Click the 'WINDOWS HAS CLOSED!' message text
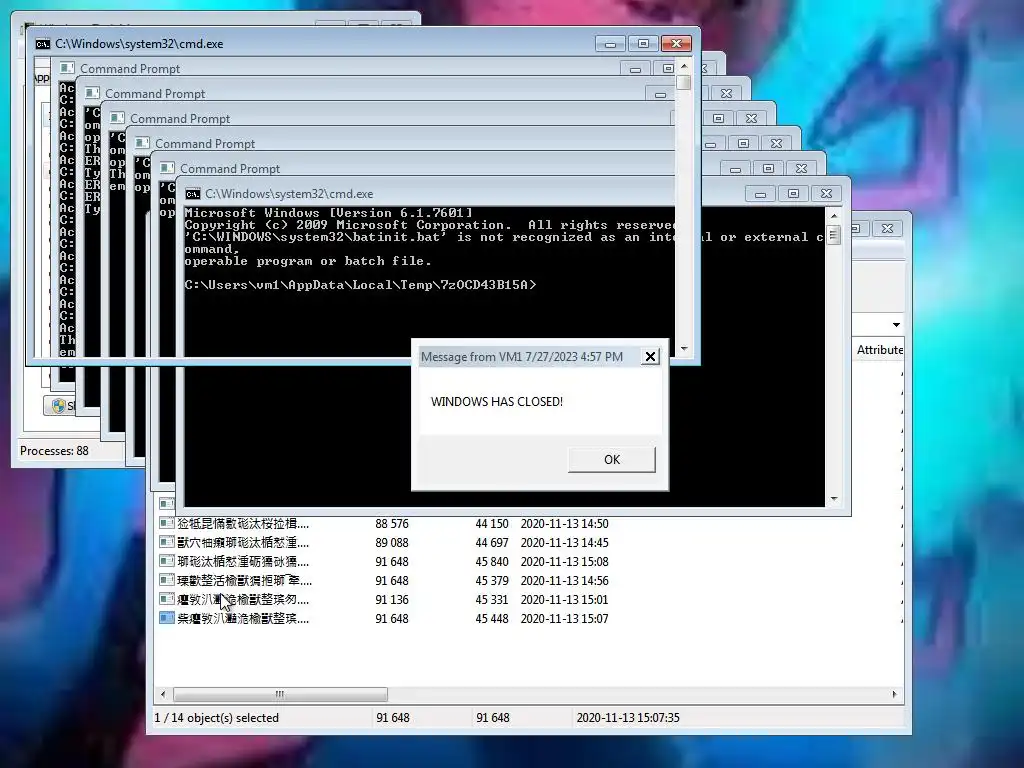The image size is (1024, 768). click(x=496, y=402)
